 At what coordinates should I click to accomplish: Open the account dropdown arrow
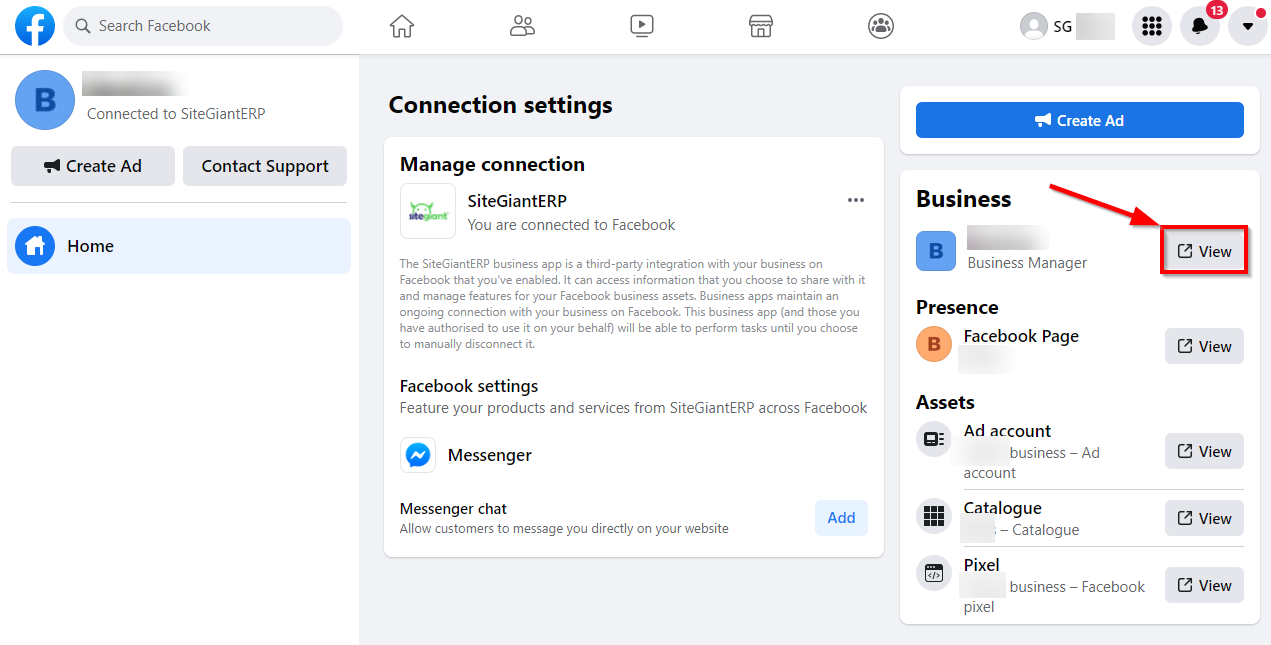pos(1247,26)
